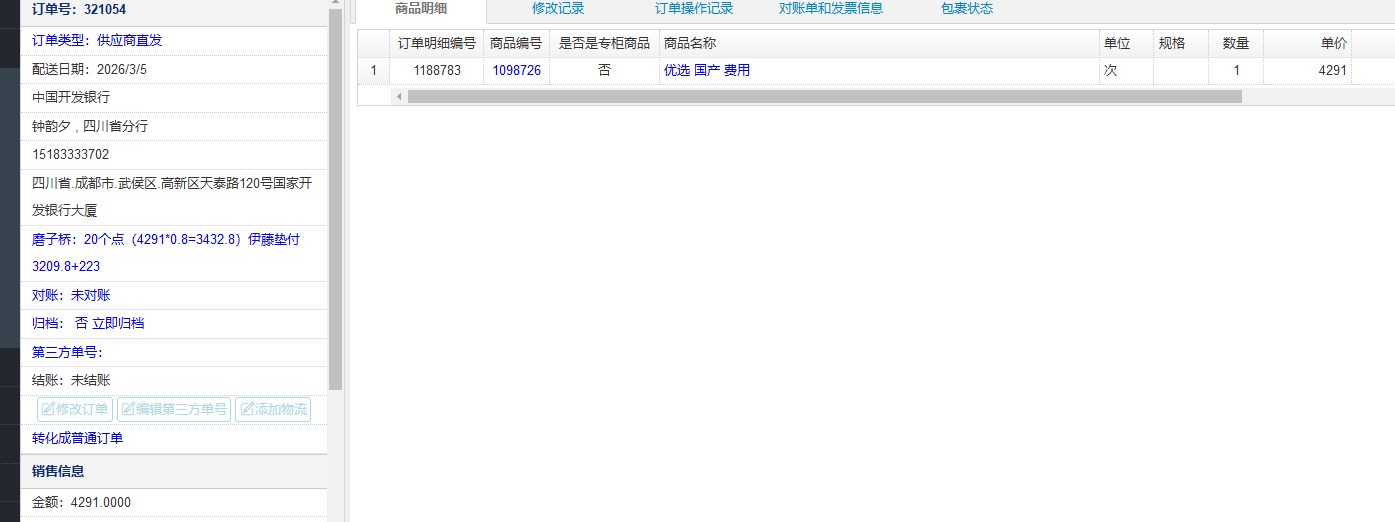Click the table's left scroll arrow
The image size is (1395, 522).
(398, 97)
